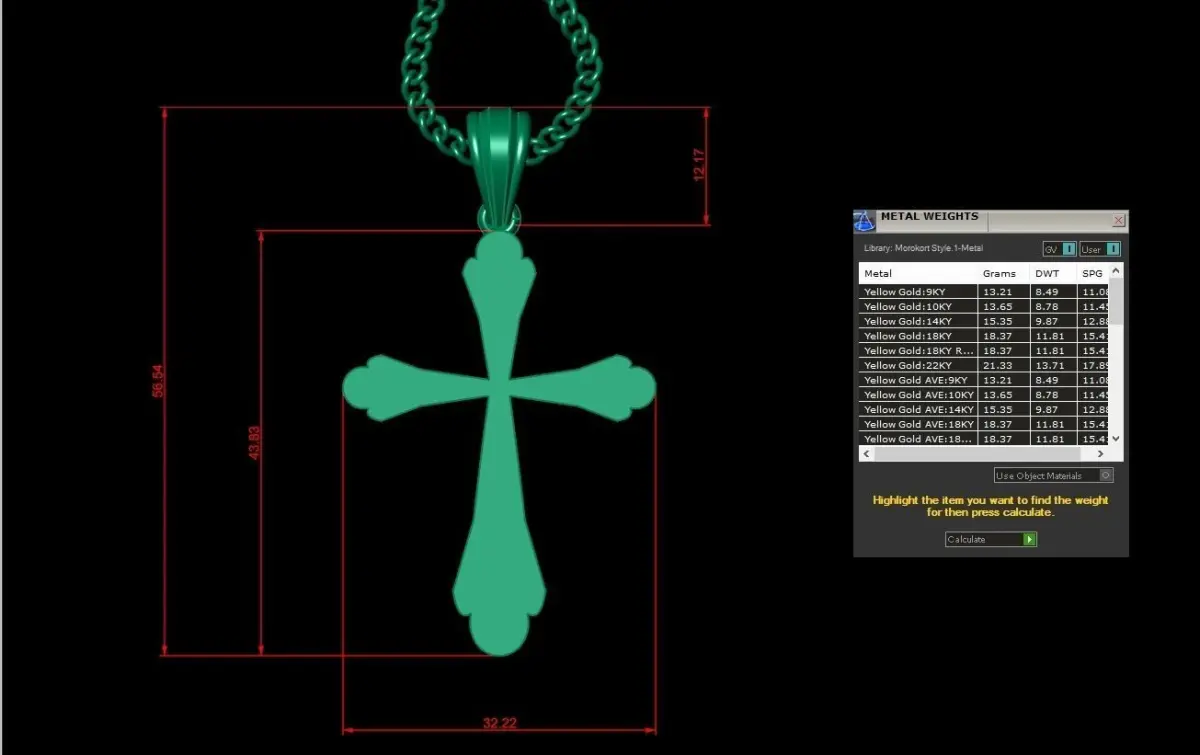Sort by the Grams column header

click(x=1004, y=273)
